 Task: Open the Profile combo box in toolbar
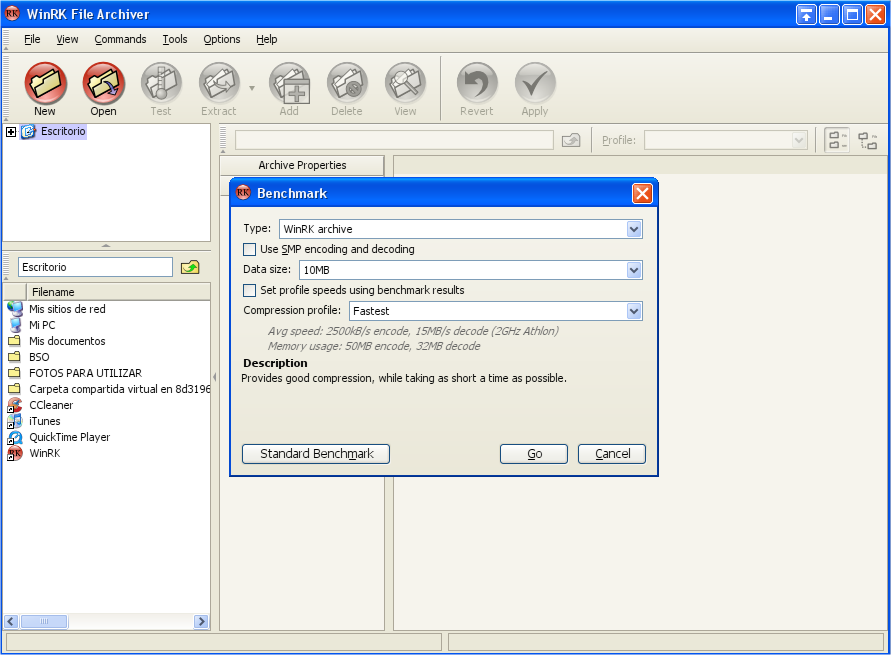click(x=726, y=140)
